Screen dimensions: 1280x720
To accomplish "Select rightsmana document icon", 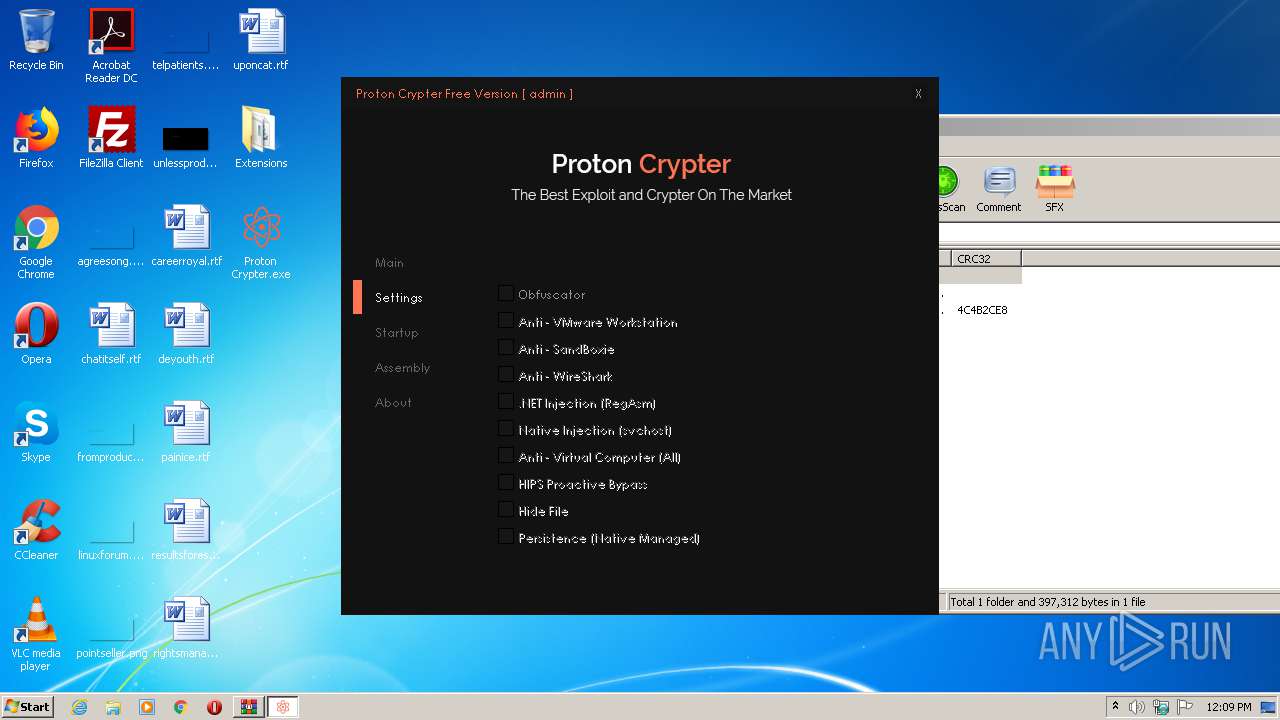I will (186, 628).
